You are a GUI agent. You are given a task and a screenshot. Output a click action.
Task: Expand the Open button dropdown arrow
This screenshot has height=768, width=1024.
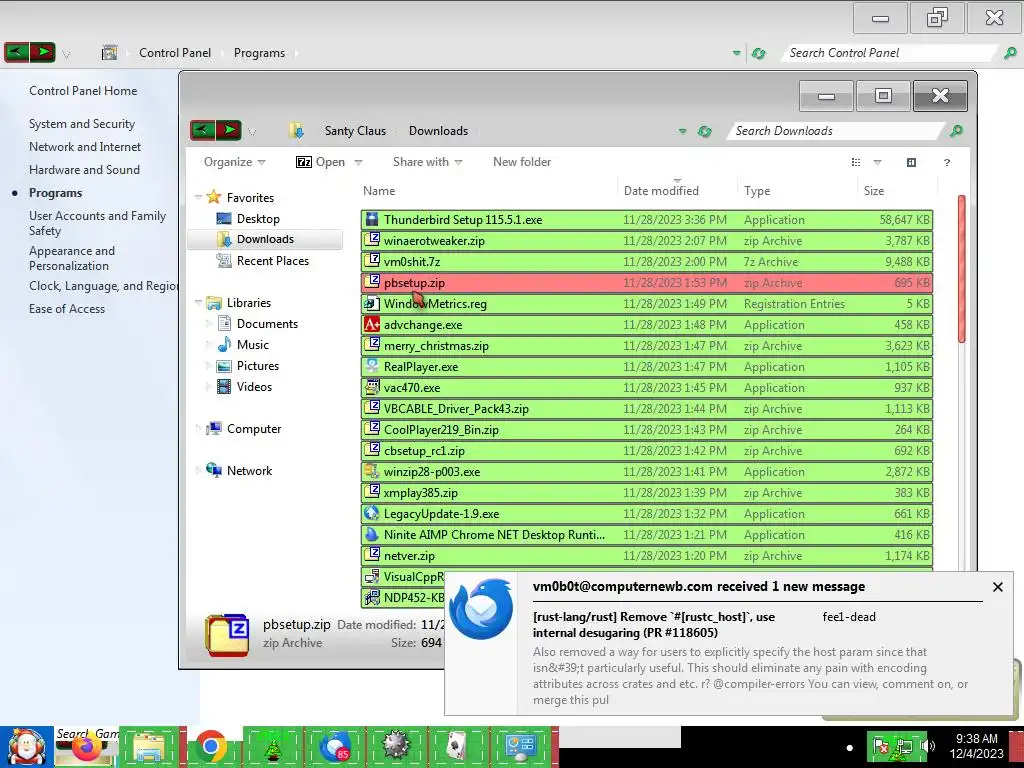pos(358,163)
